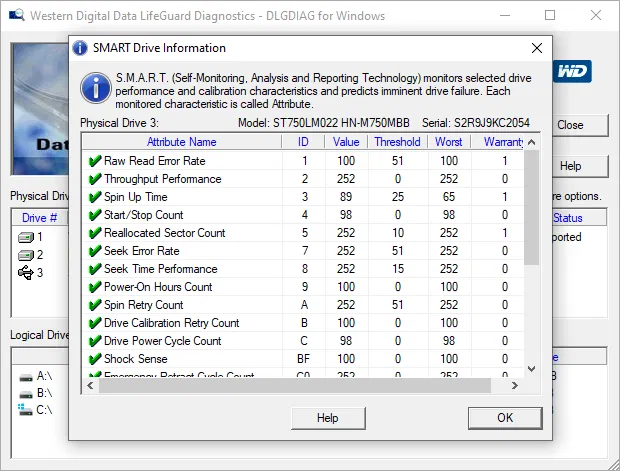Click the Drive Calibration Retry Count checkmark

pyautogui.click(x=95, y=323)
